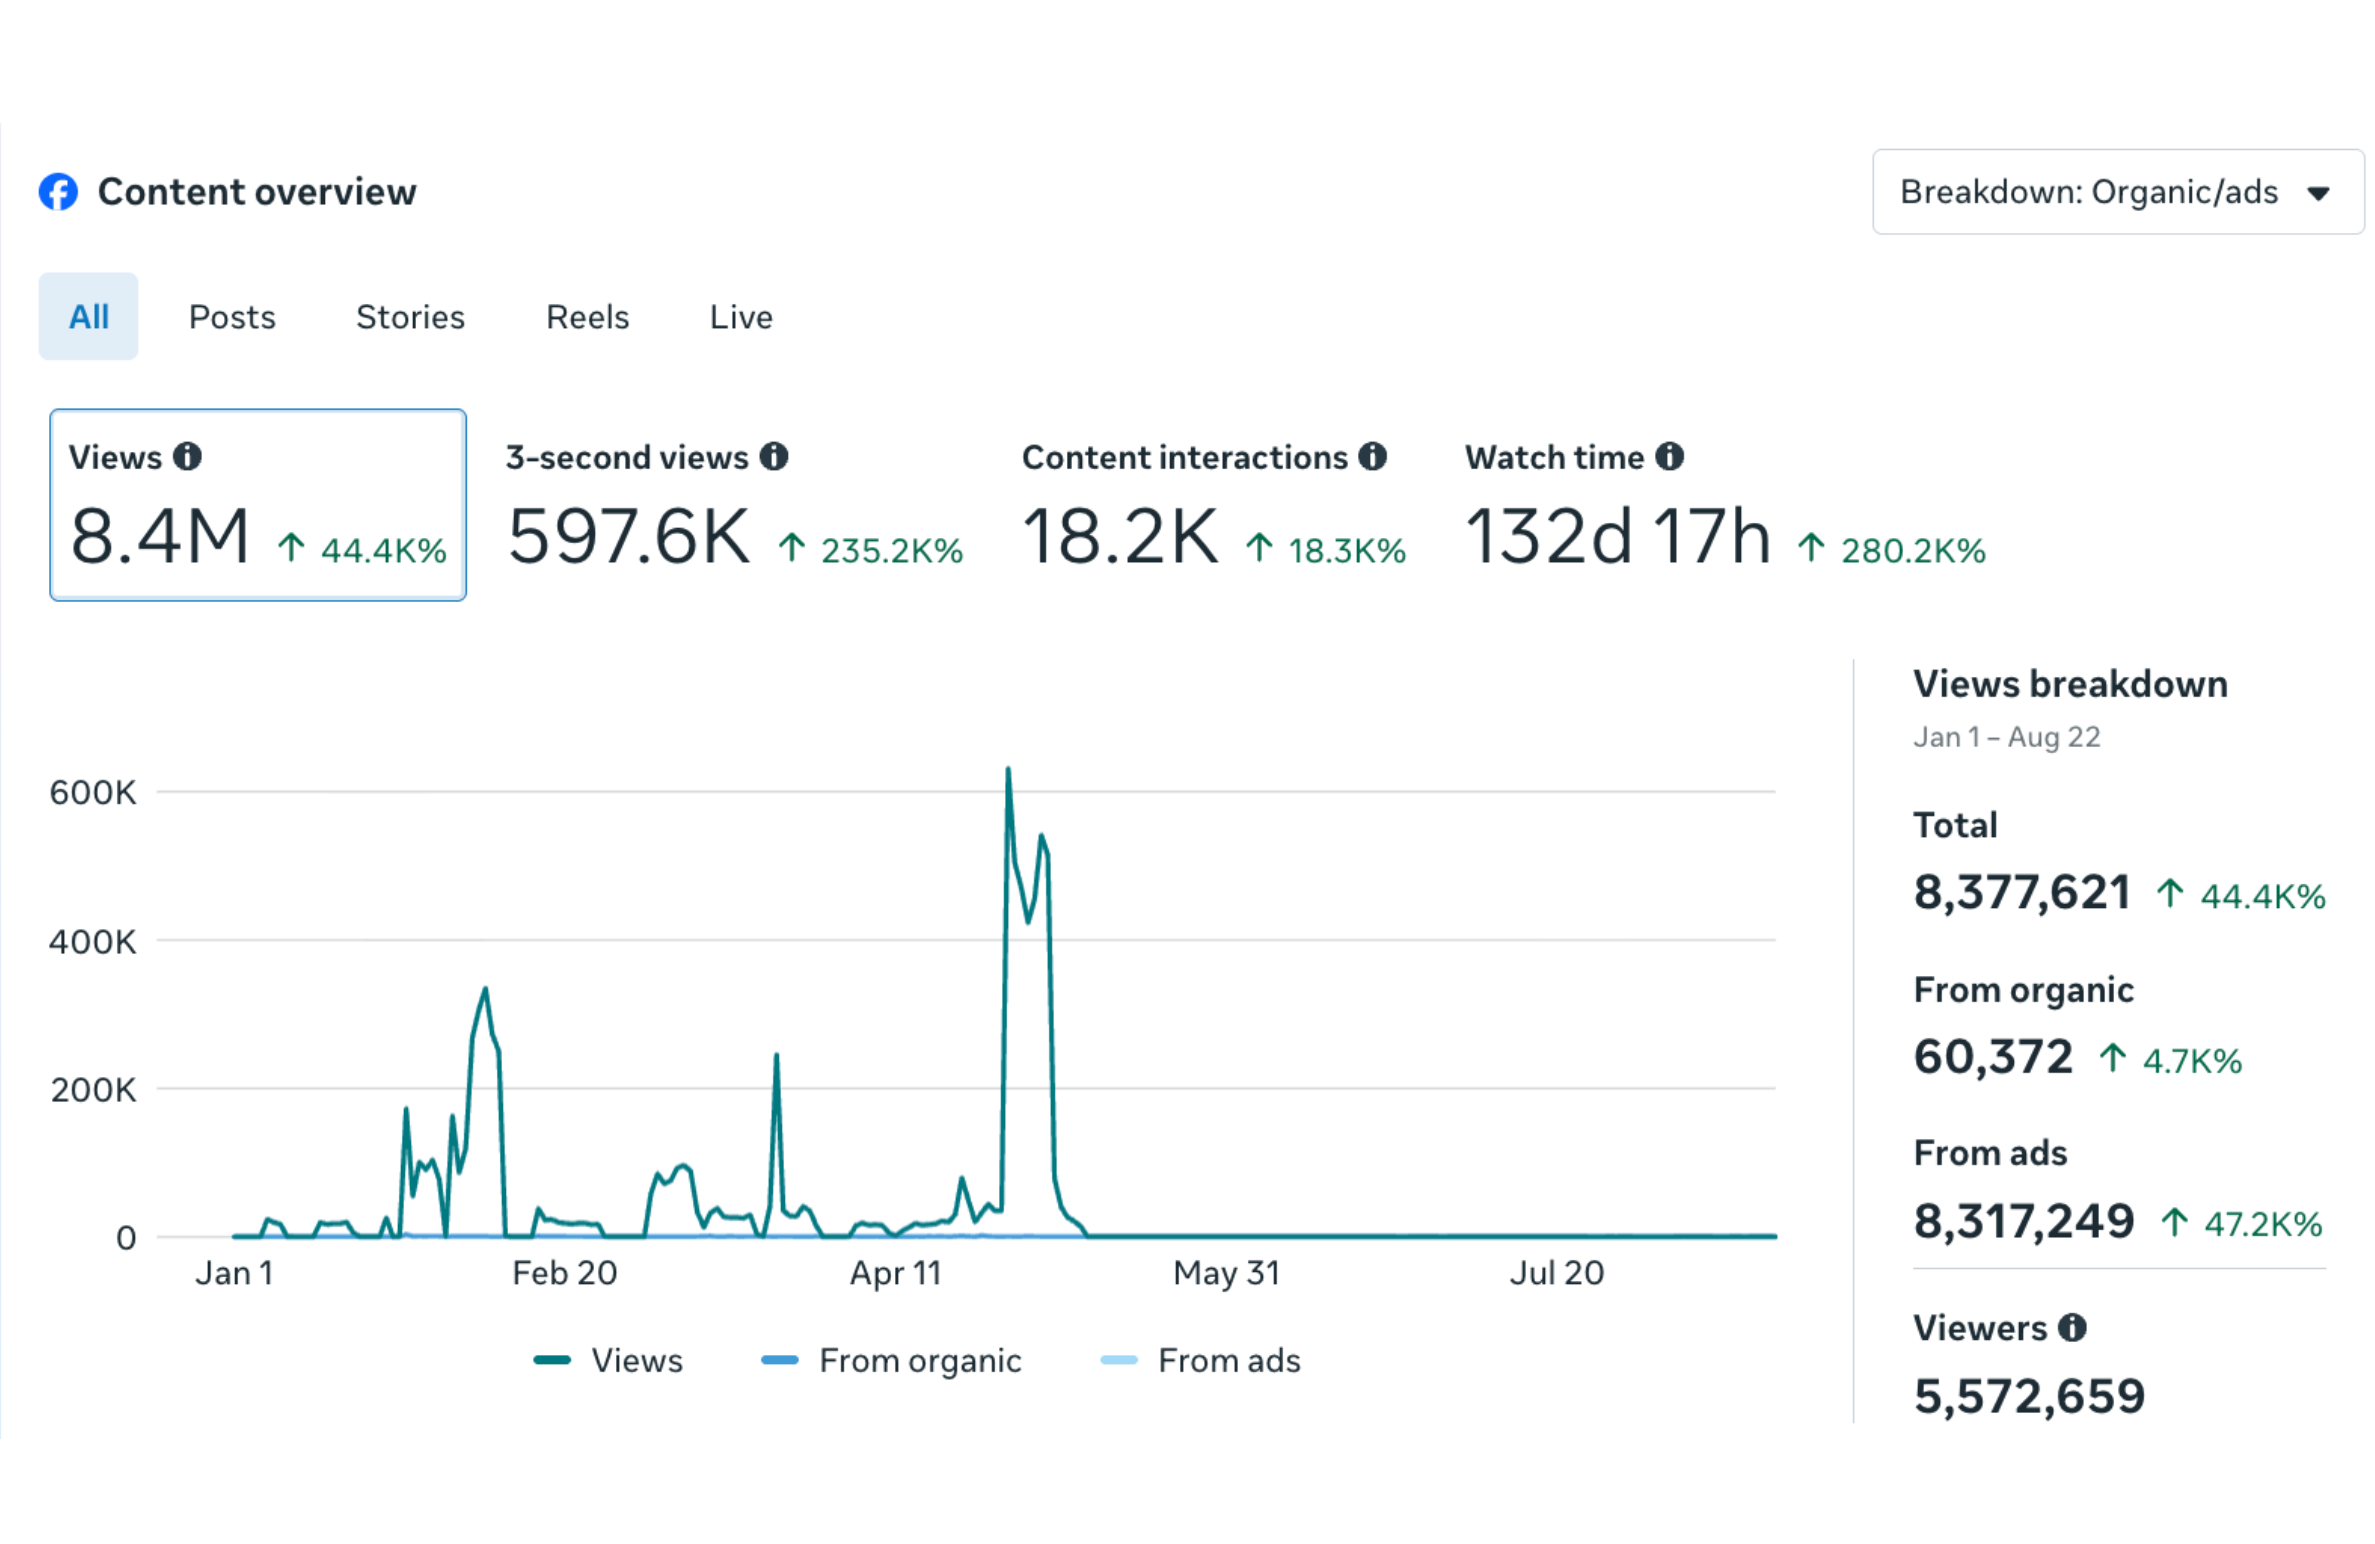Click the Jul 20 x-axis label

tap(1557, 1273)
